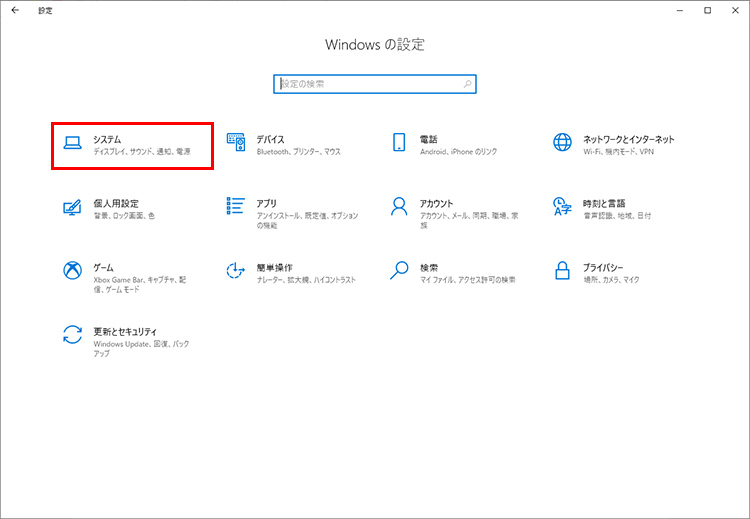Open the Devices keyboard icon

pyautogui.click(x=236, y=143)
